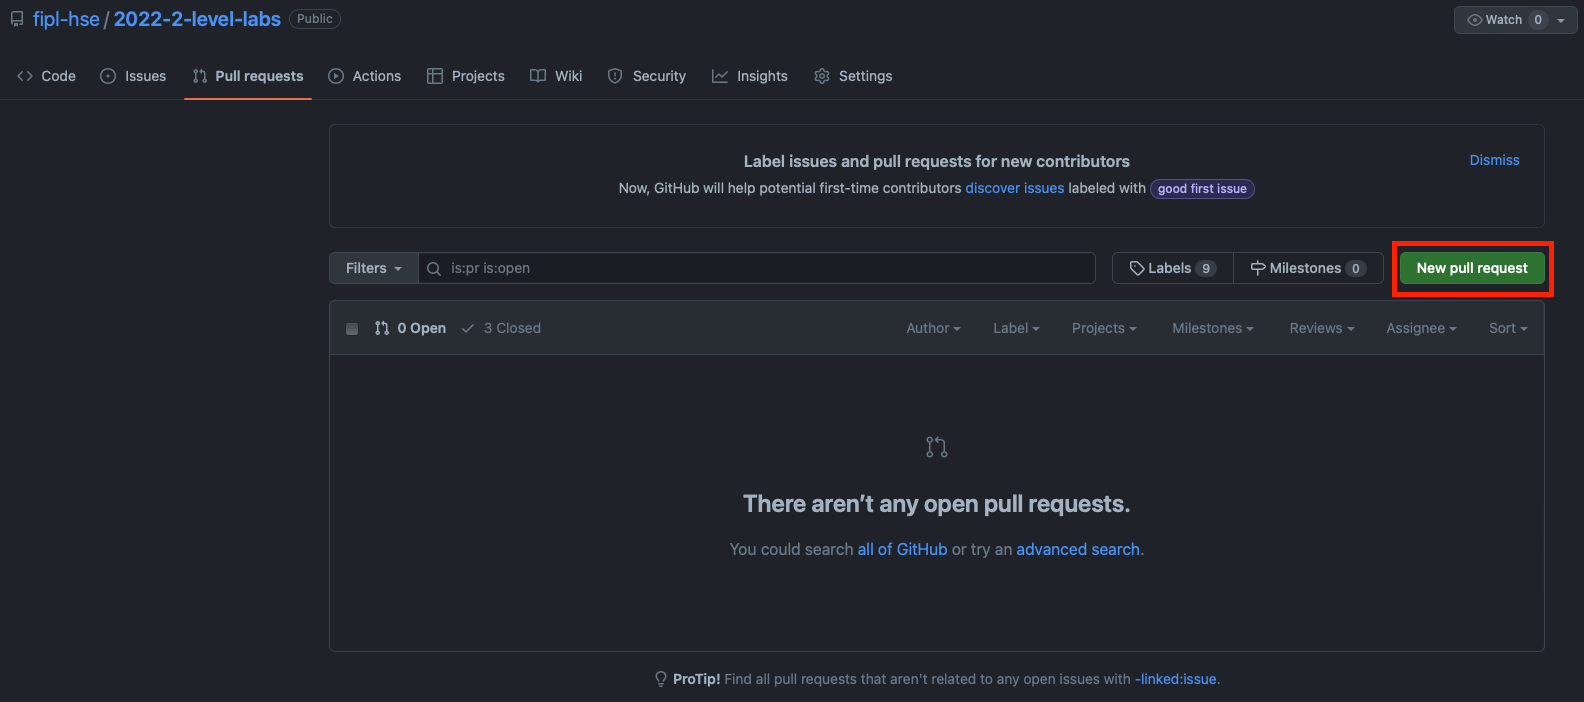Click the milestone signpost icon
Viewport: 1584px width, 702px height.
[x=1258, y=268]
